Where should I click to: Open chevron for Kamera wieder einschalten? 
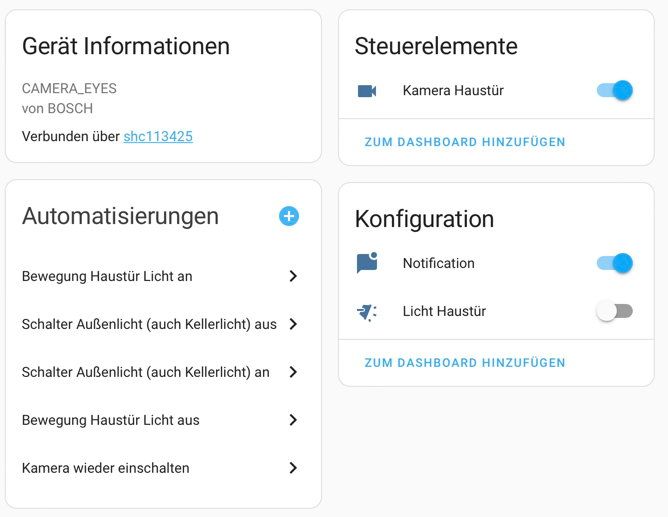pos(293,468)
